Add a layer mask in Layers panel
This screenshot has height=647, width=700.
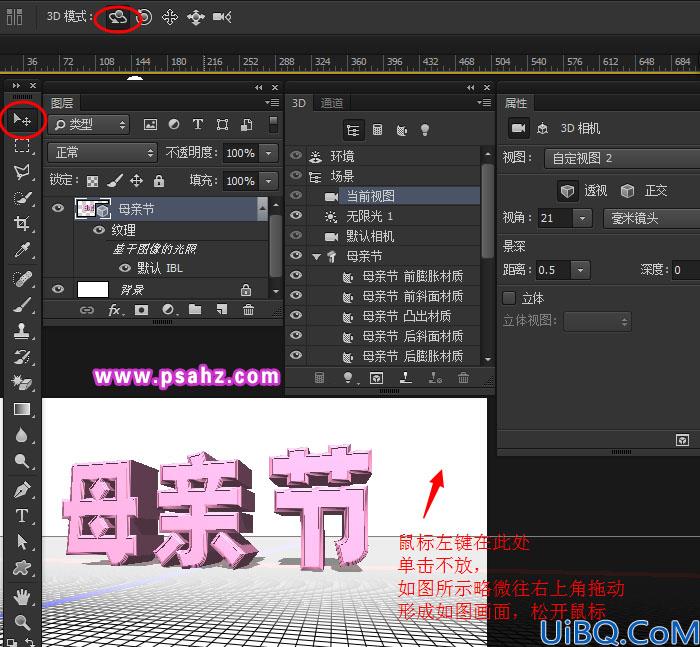click(142, 310)
